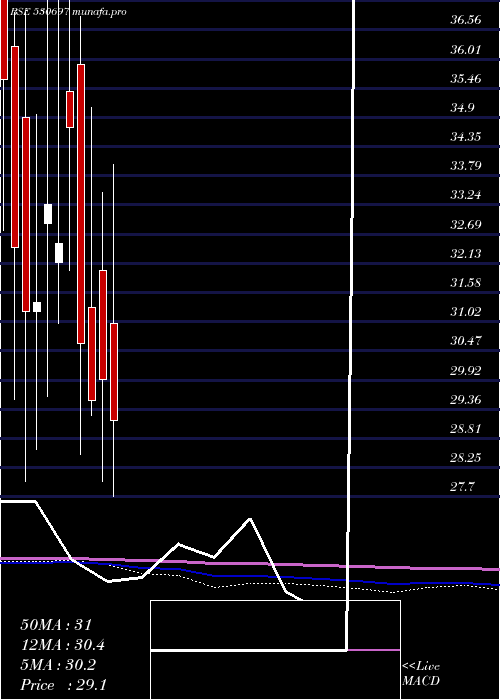The height and width of the screenshot is (700, 500).
Task: Click the 35.46 price axis label
Action: pos(465,79)
